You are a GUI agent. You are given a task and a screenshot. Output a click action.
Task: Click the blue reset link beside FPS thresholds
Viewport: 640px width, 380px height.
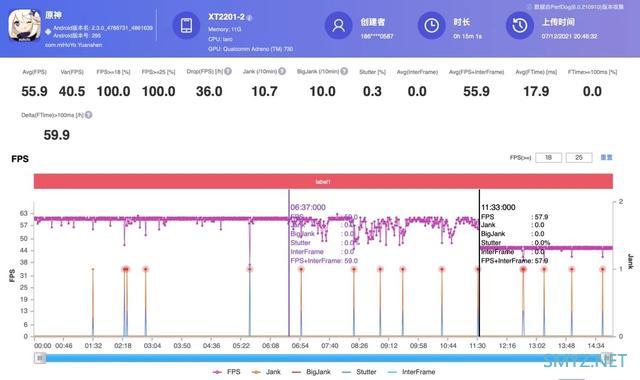pyautogui.click(x=606, y=157)
